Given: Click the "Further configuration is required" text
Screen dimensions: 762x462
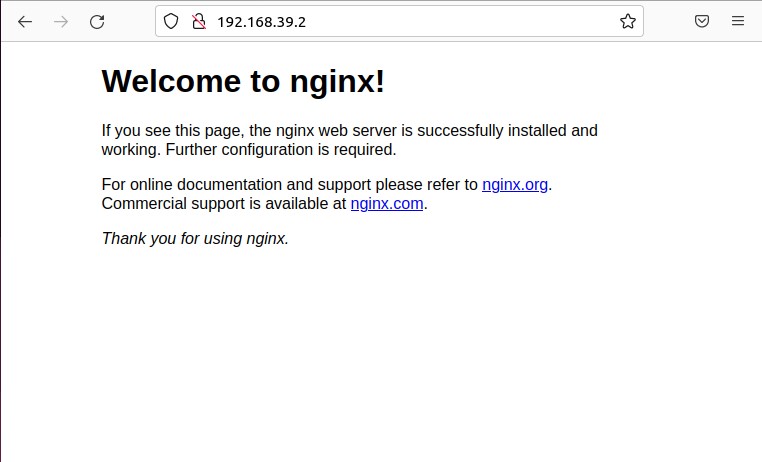Looking at the screenshot, I should click(280, 150).
